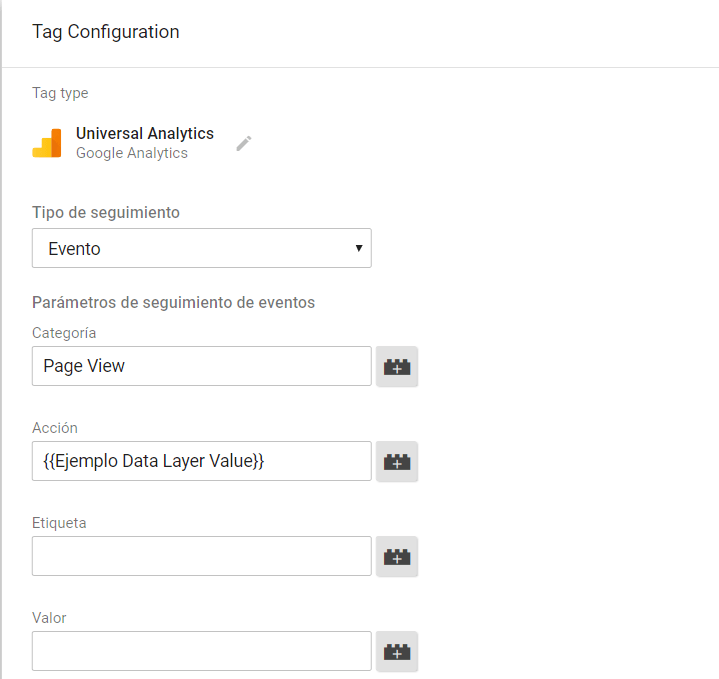Click the Valor field label
This screenshot has height=679, width=719.
pyautogui.click(x=49, y=618)
